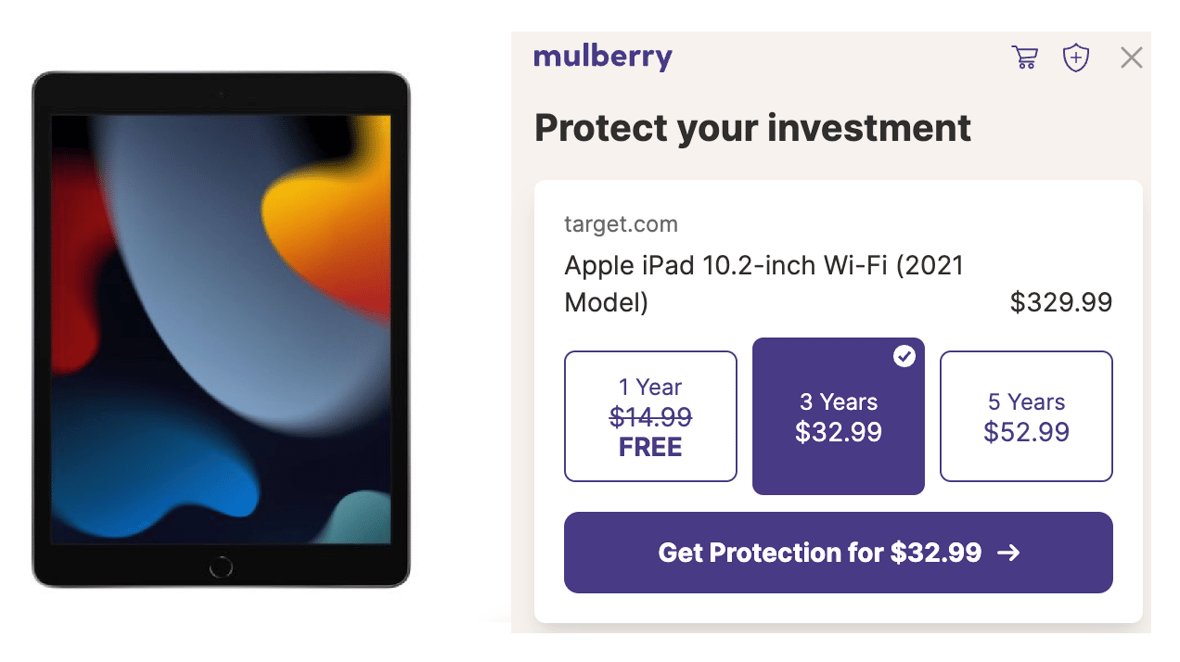Click the target.com source label
This screenshot has width=1180, height=662.
click(620, 224)
